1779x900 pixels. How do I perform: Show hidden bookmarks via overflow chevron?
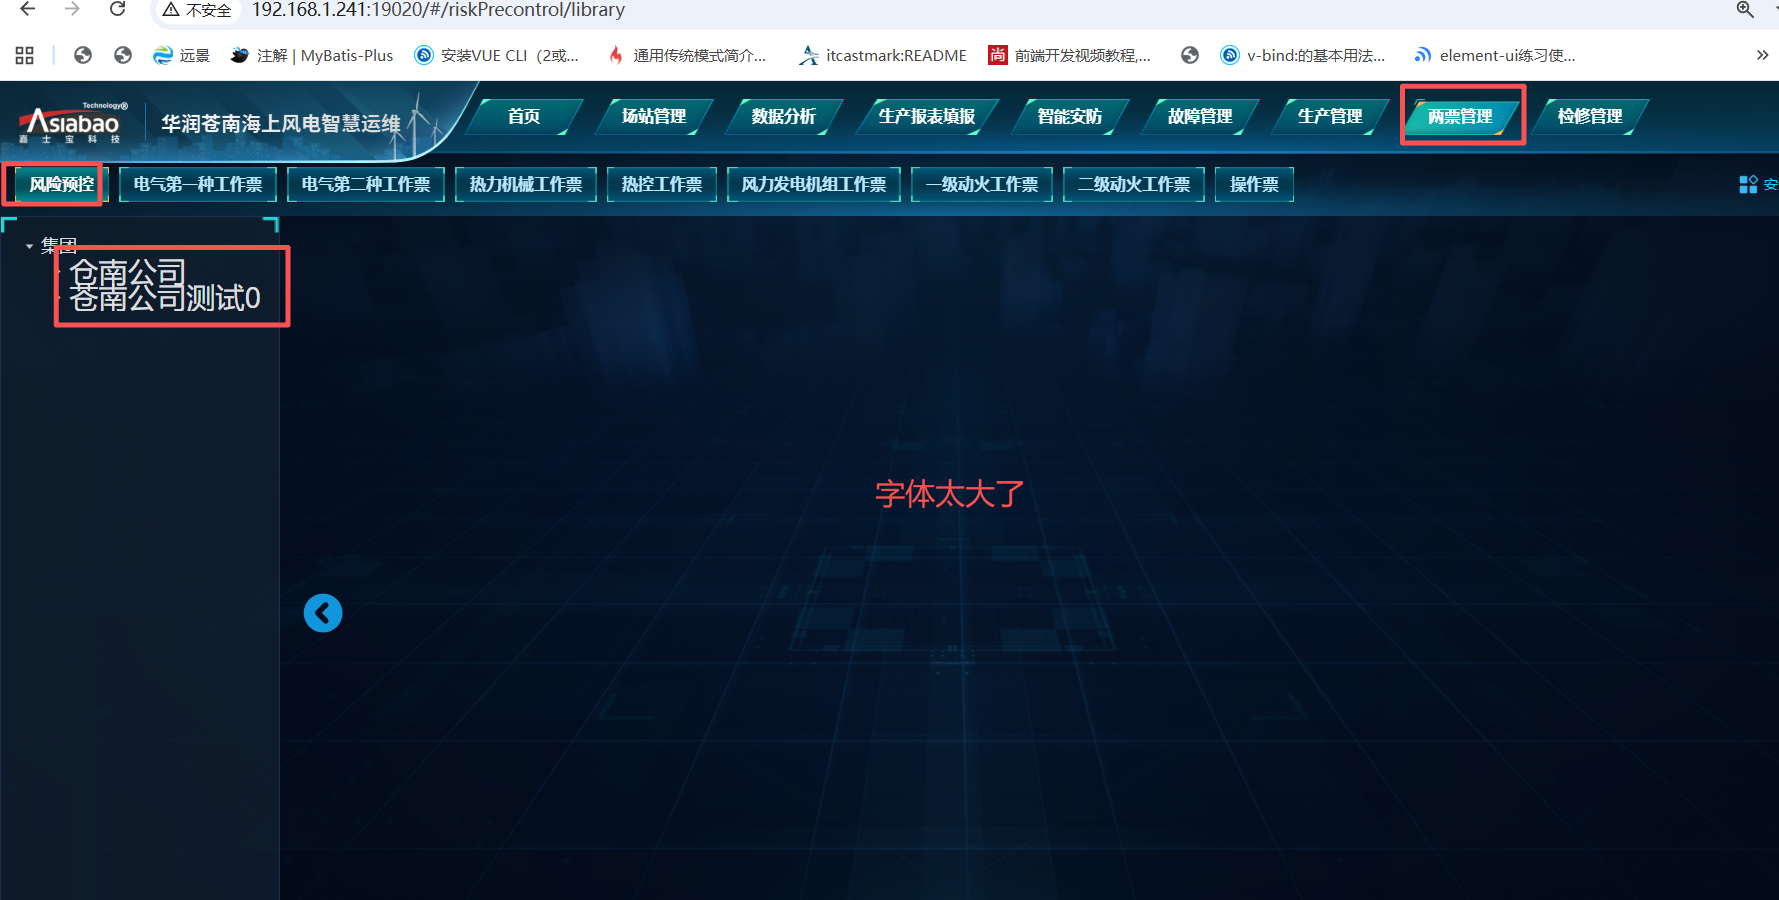tap(1762, 55)
